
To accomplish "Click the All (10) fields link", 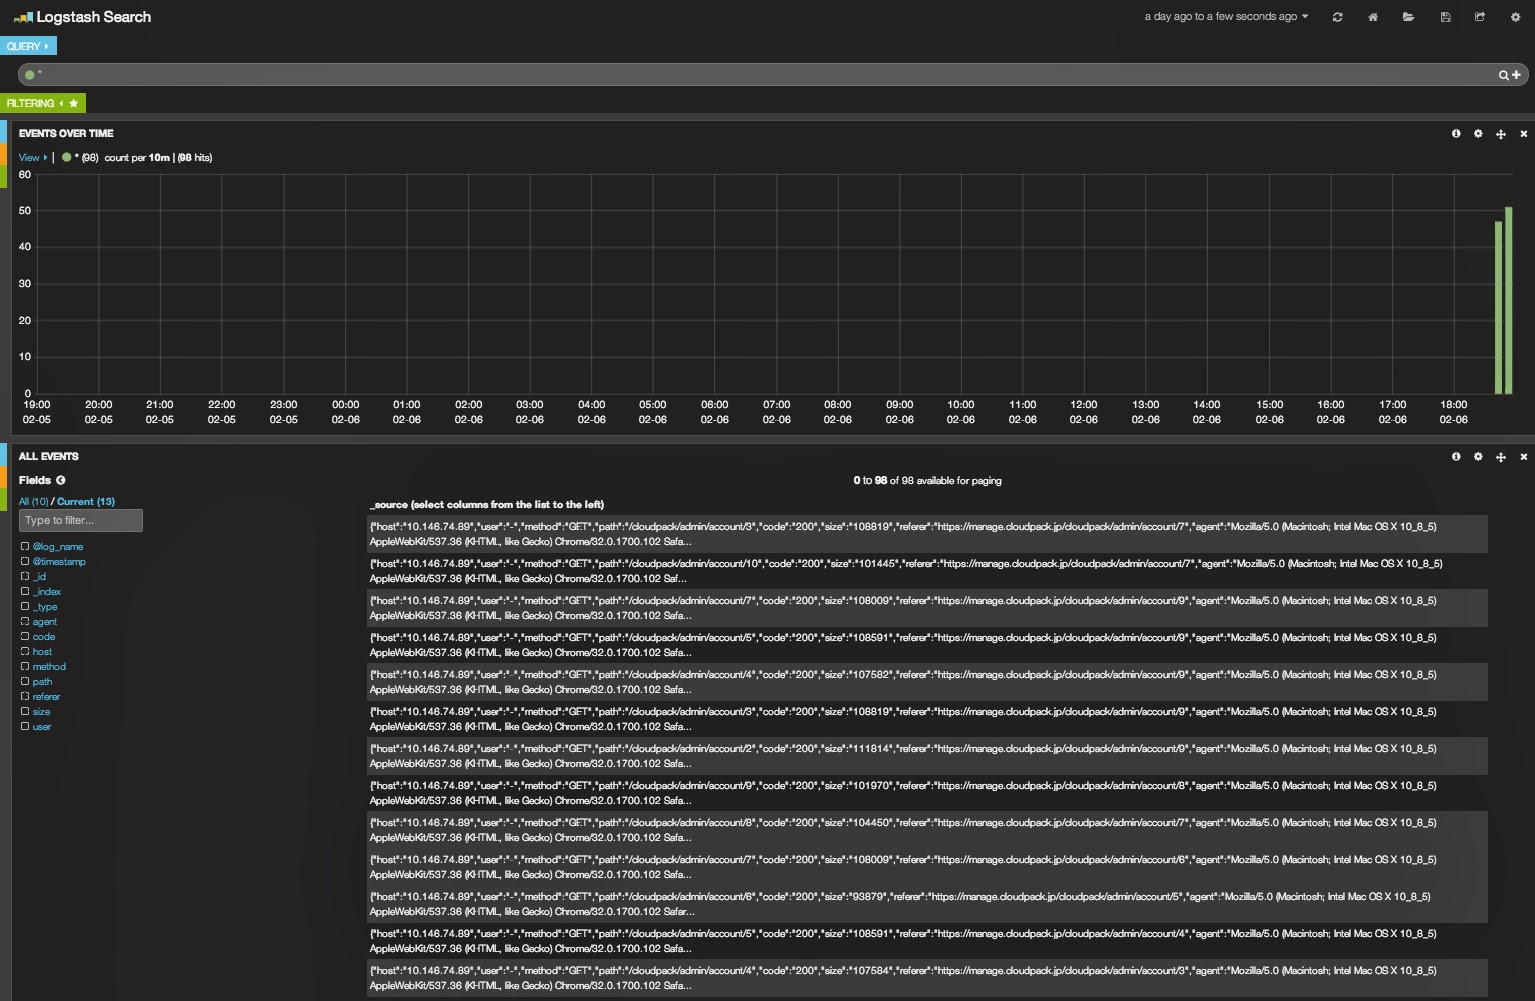I will pos(33,501).
